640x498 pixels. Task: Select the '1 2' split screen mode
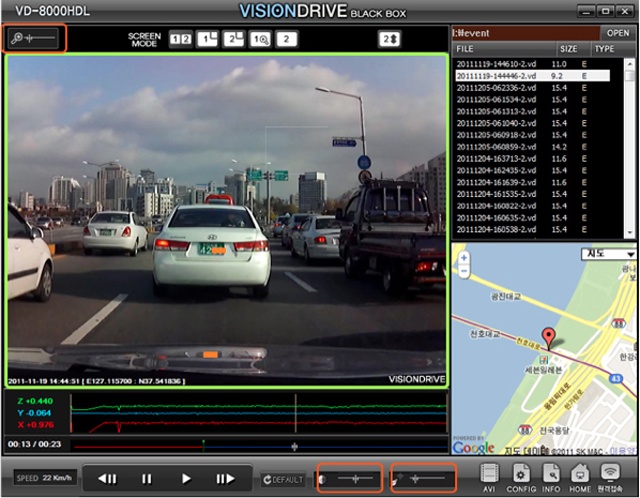click(x=180, y=39)
